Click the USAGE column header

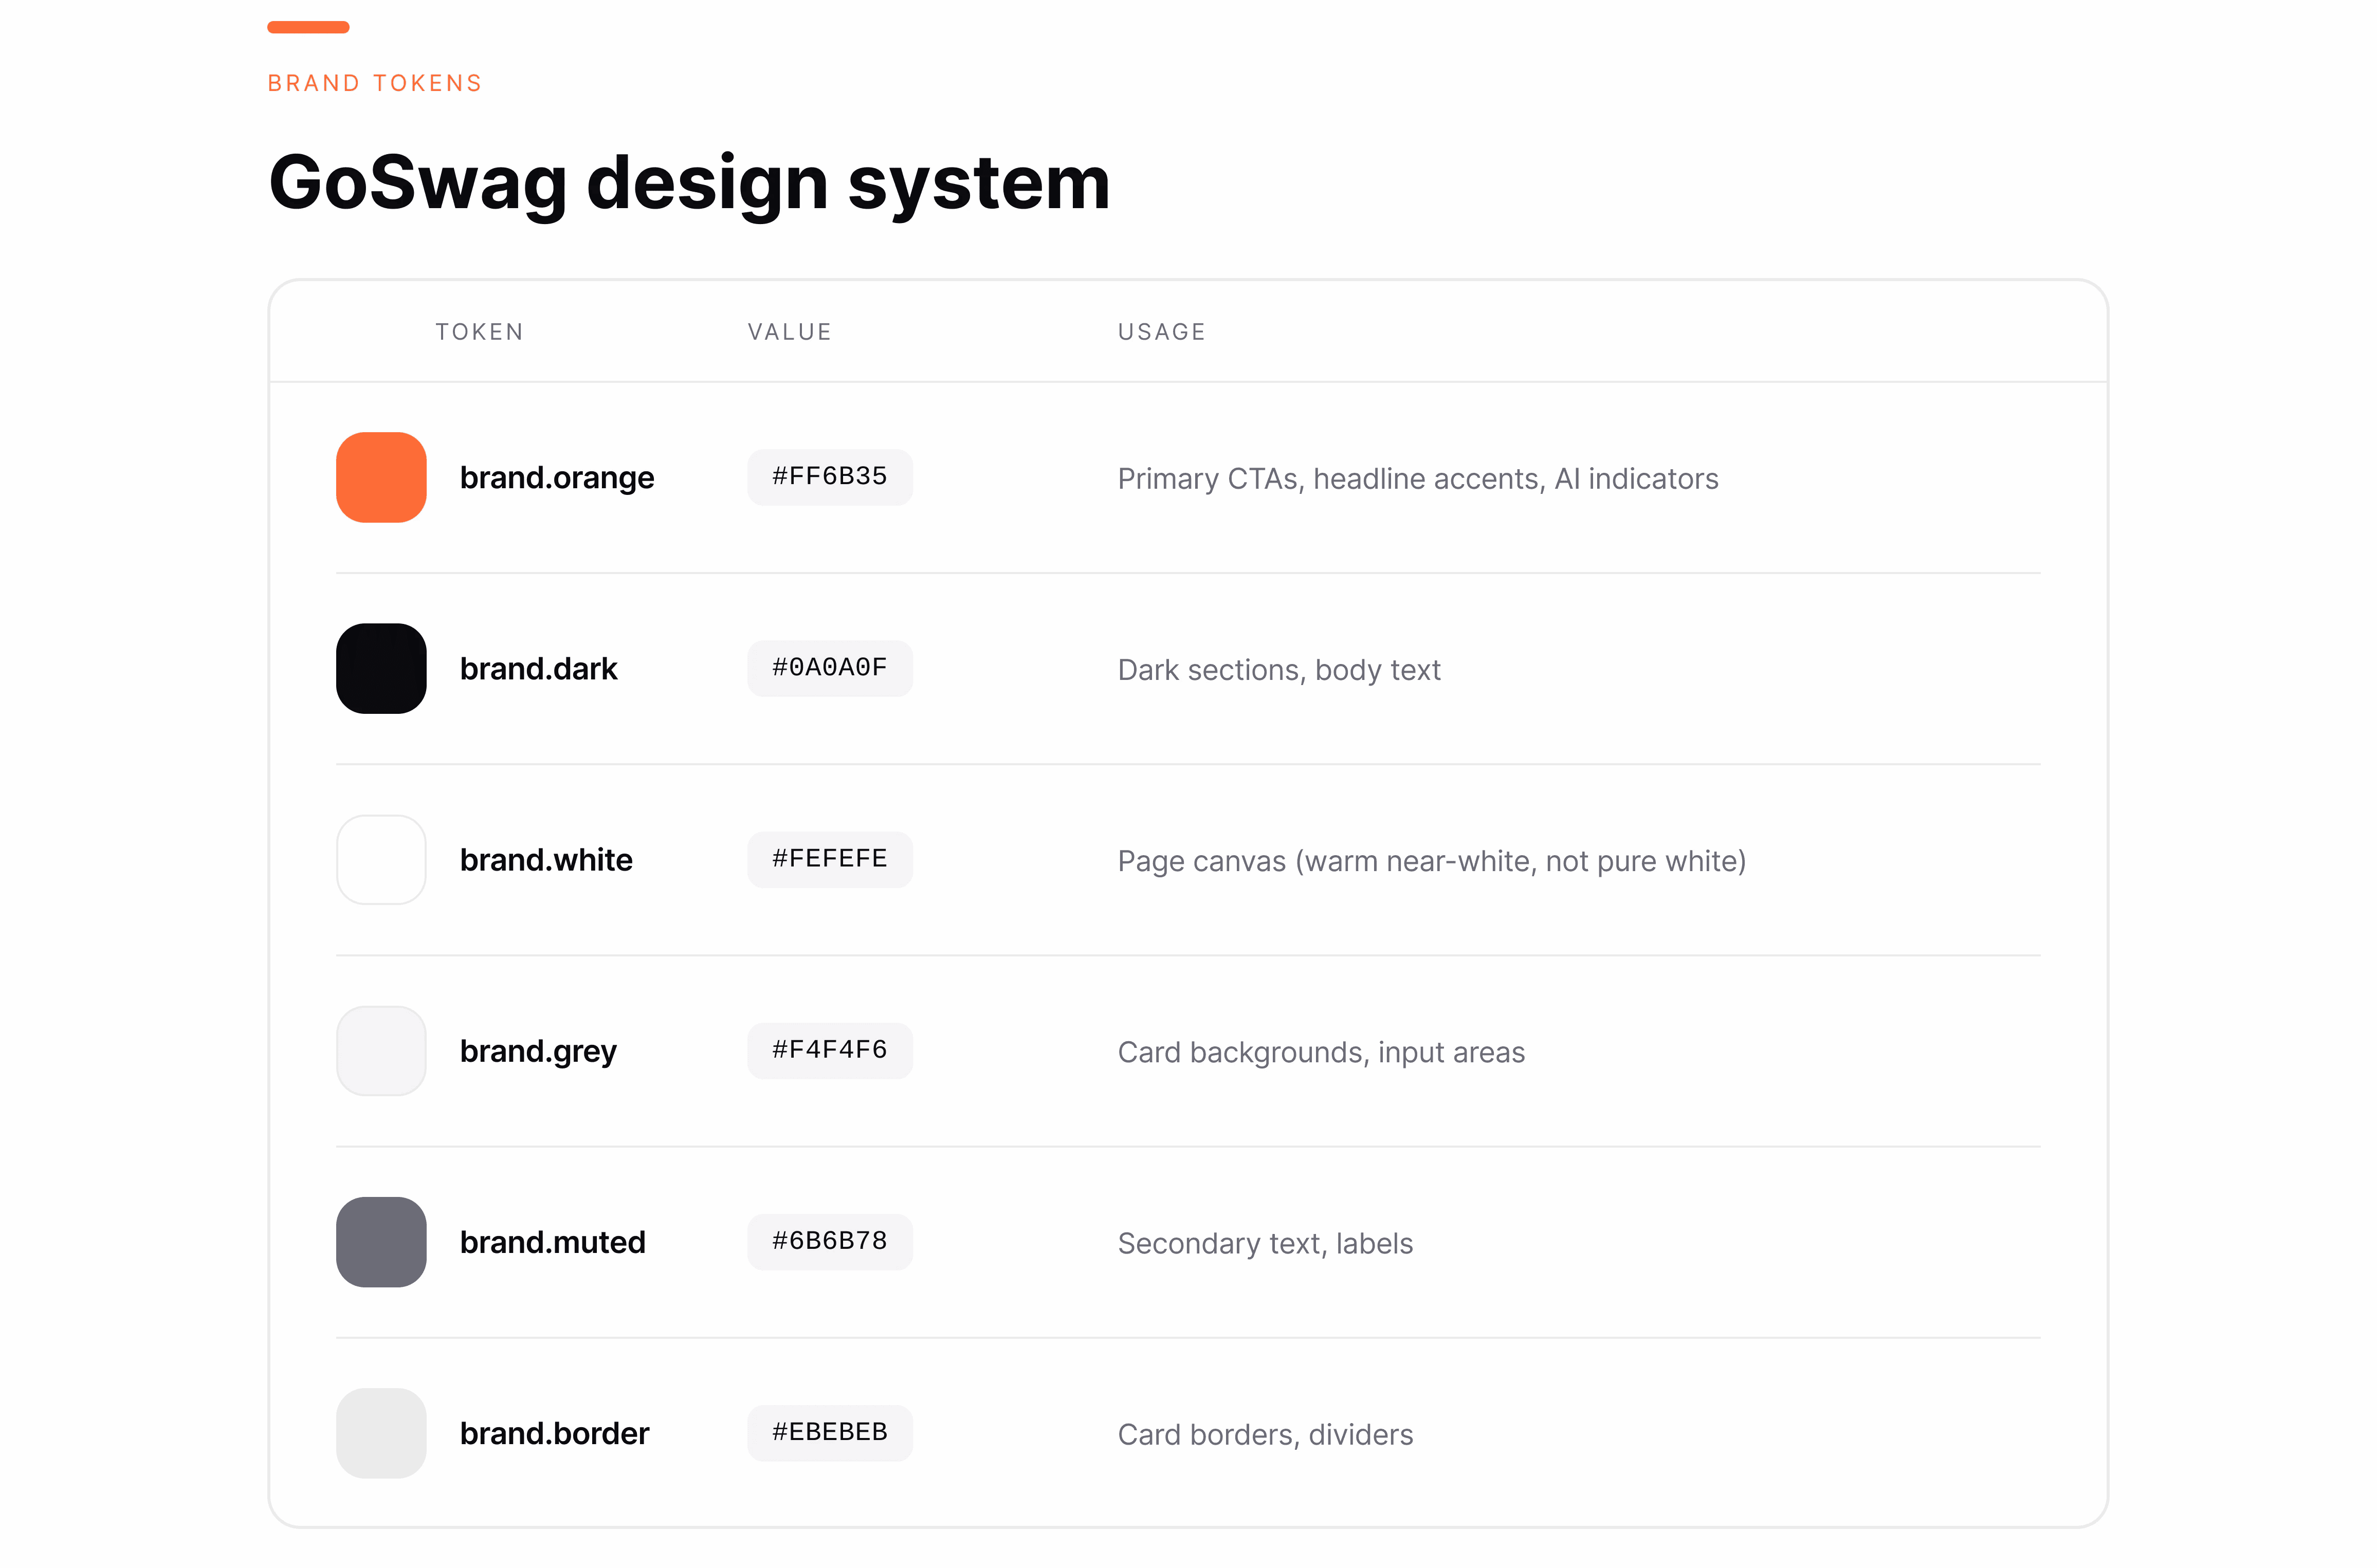pyautogui.click(x=1162, y=332)
